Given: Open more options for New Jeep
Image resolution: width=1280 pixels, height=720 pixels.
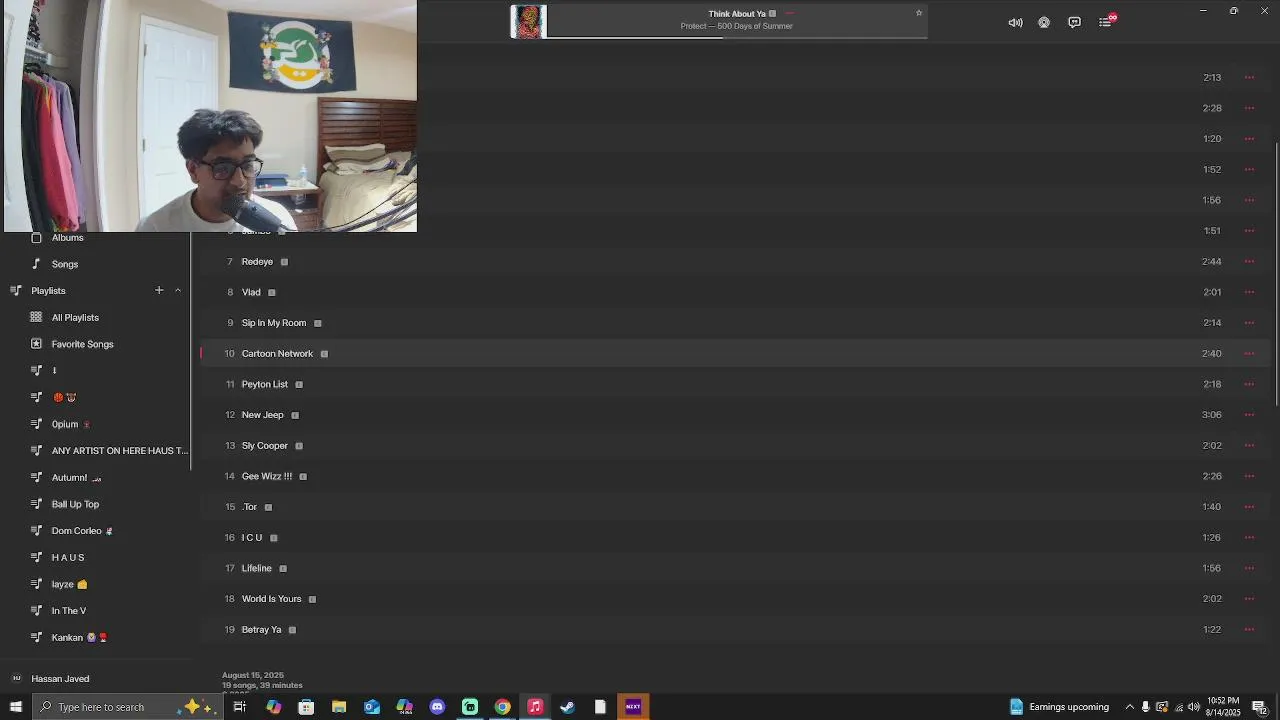Looking at the screenshot, I should (x=1249, y=415).
